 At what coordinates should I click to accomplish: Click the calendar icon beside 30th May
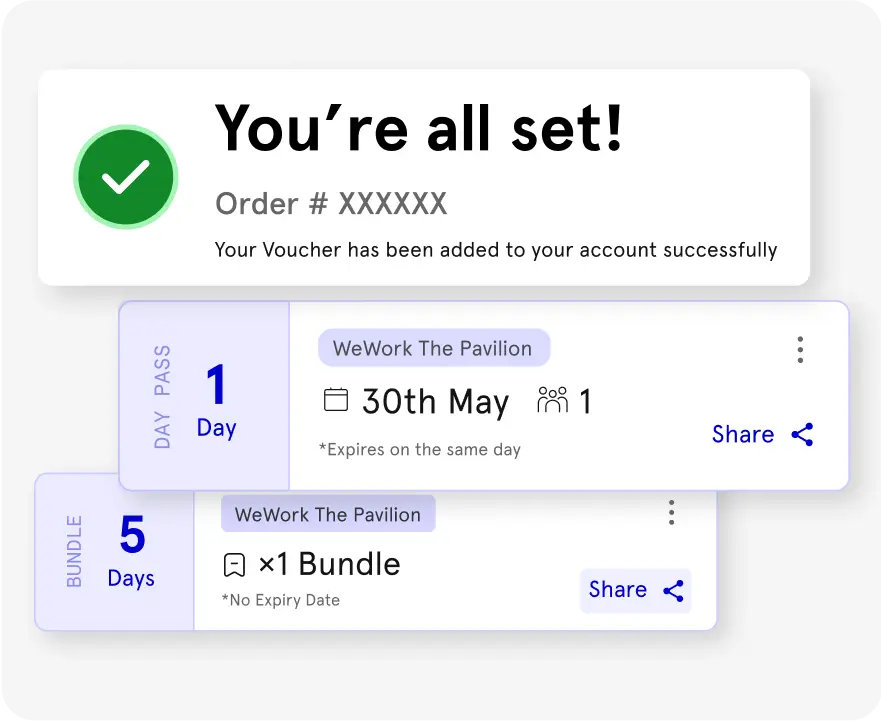[x=336, y=401]
